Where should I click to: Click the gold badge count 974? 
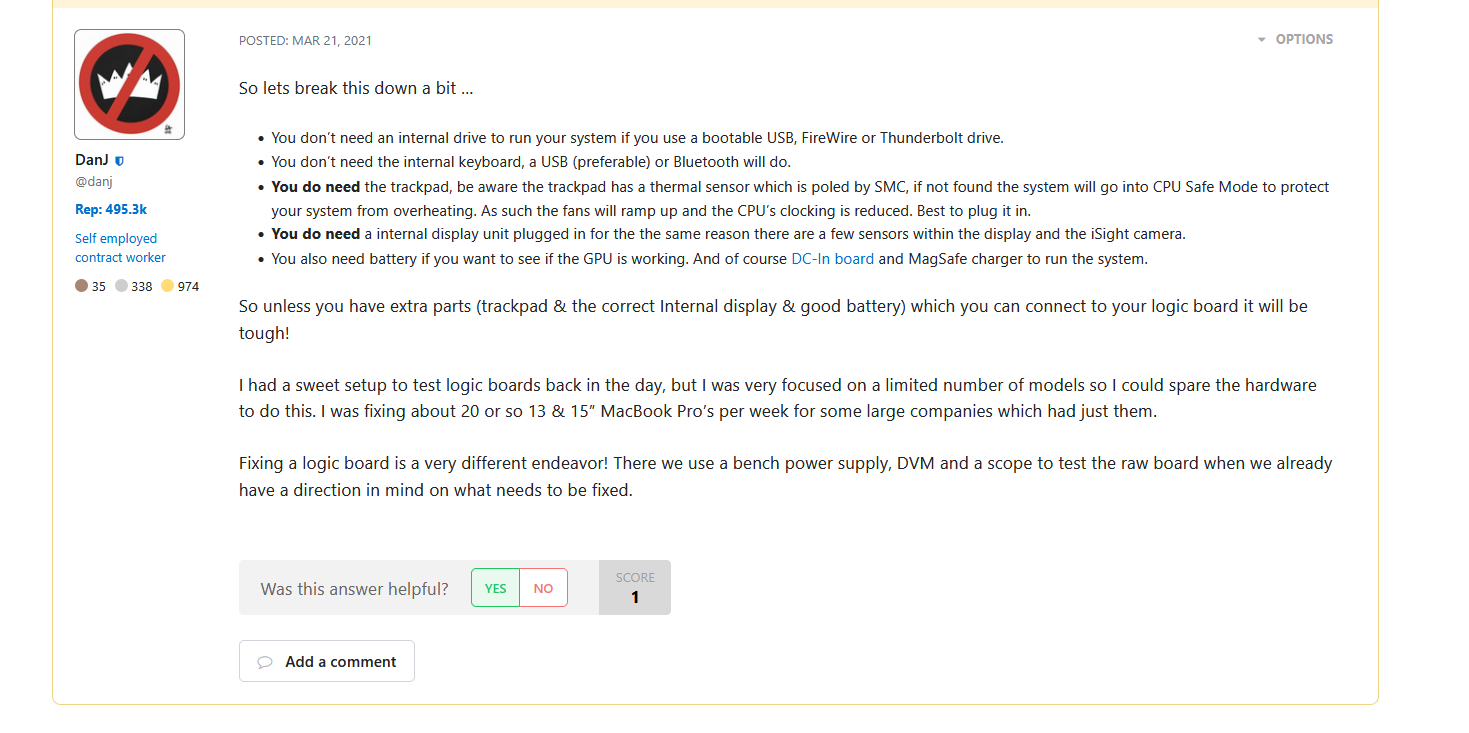[188, 287]
